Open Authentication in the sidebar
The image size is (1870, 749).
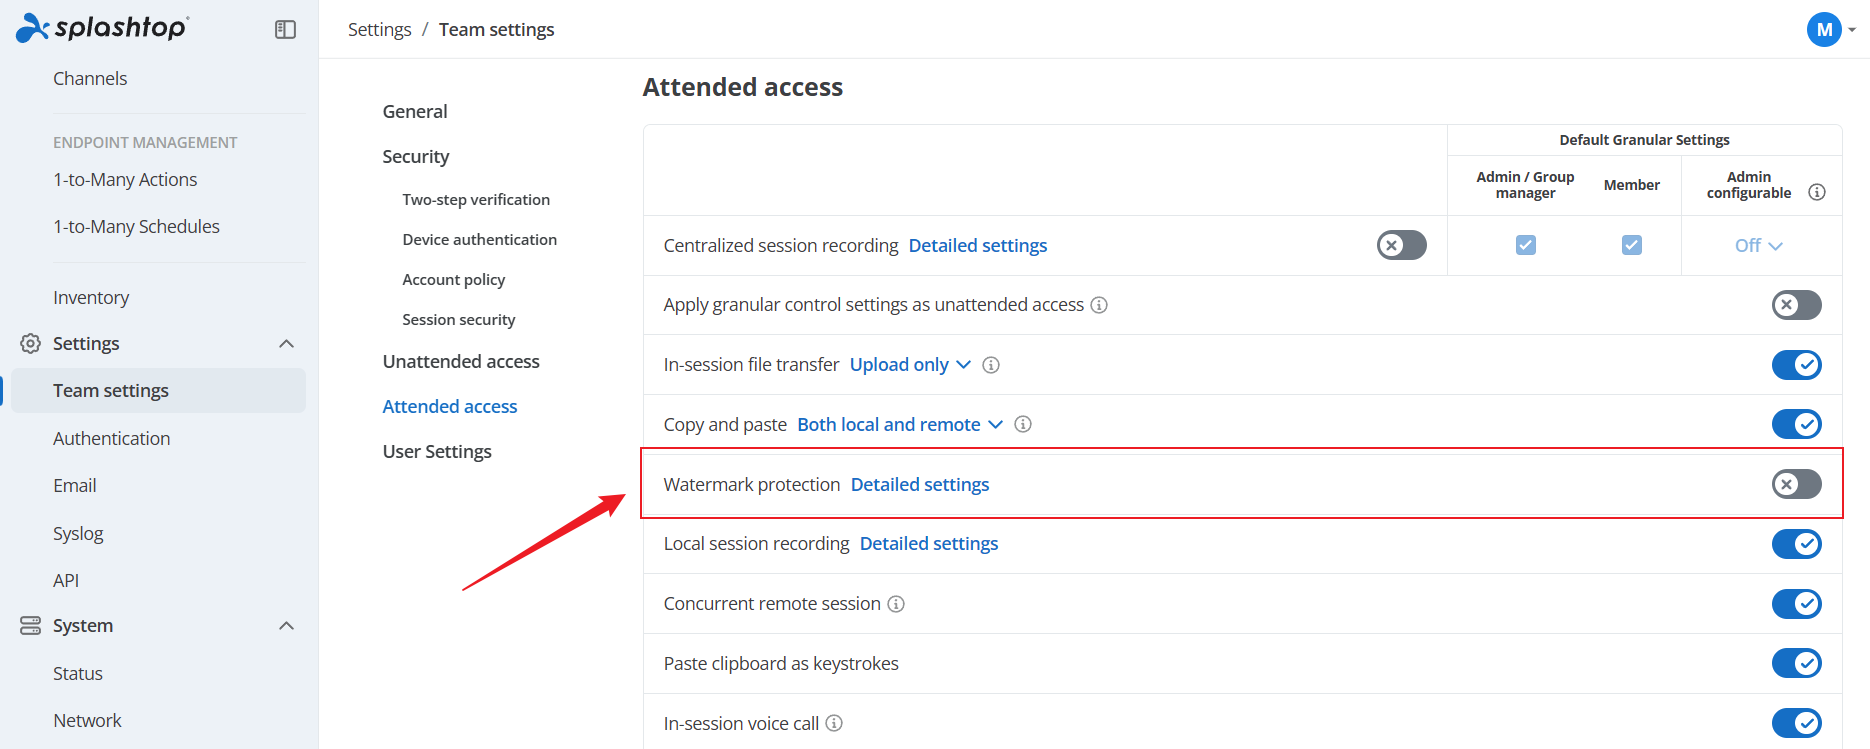pyautogui.click(x=111, y=438)
